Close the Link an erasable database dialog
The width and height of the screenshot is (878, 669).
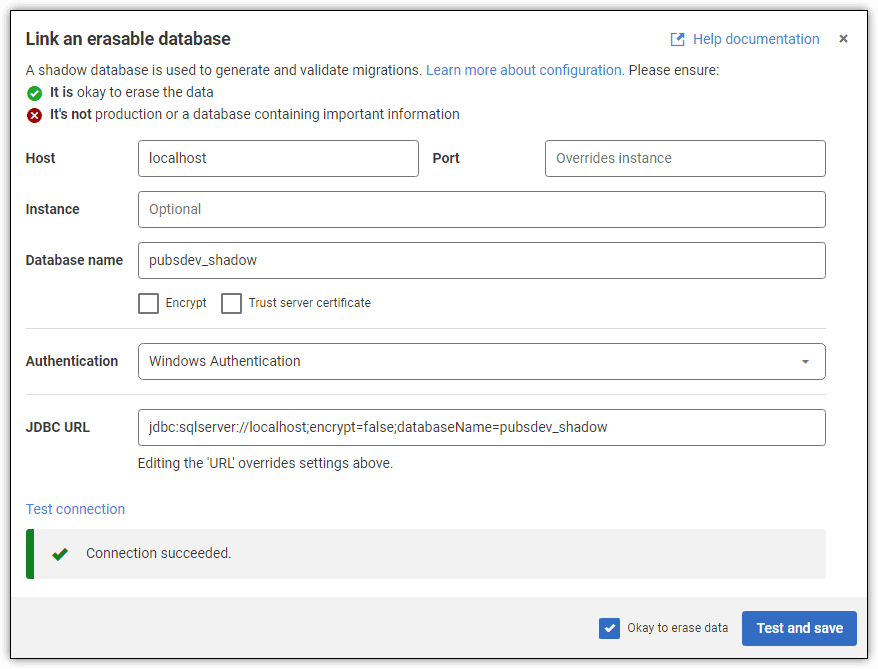tap(843, 39)
